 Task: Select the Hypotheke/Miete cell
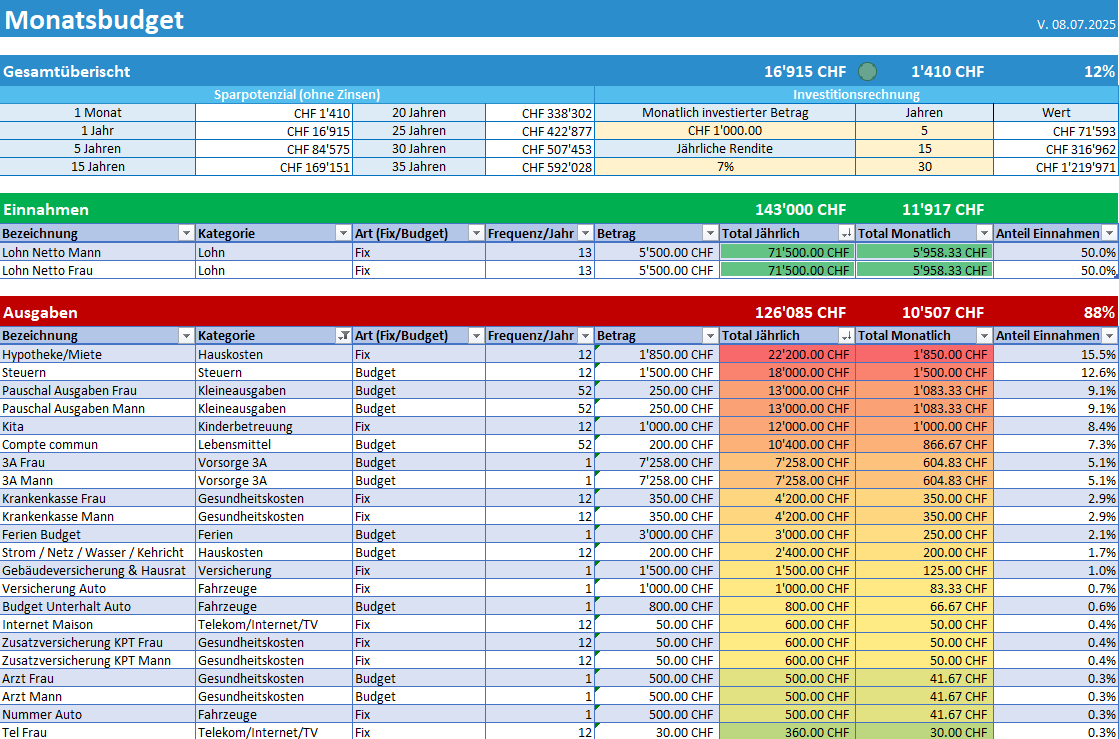pos(98,355)
